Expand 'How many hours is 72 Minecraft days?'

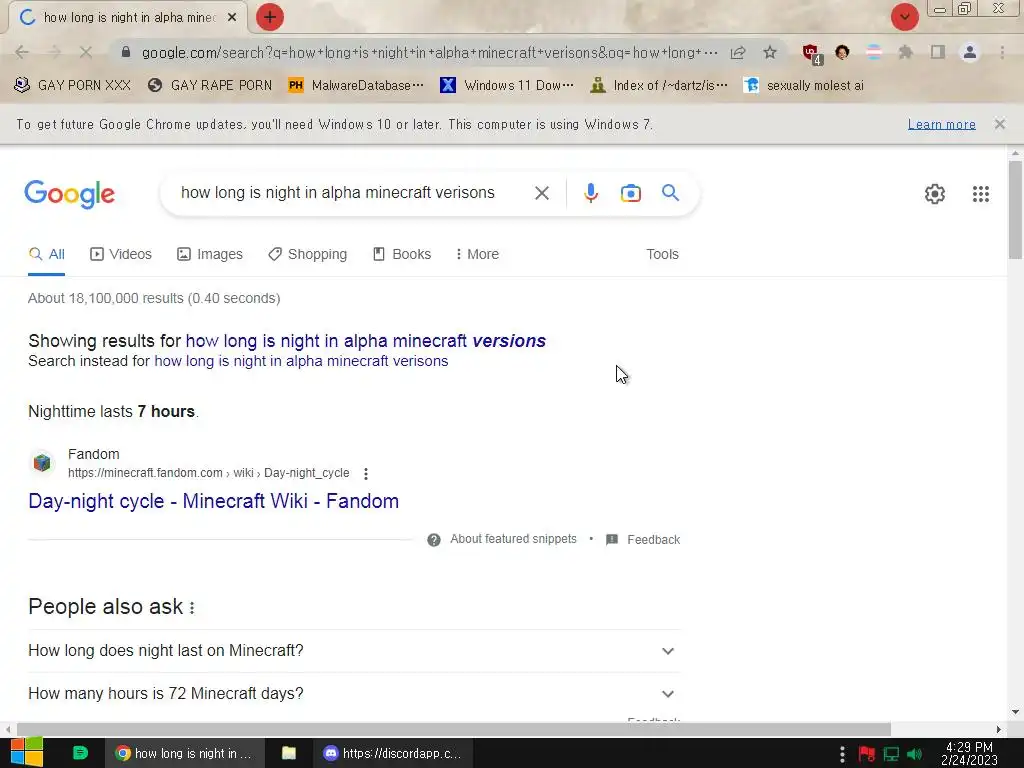point(354,694)
